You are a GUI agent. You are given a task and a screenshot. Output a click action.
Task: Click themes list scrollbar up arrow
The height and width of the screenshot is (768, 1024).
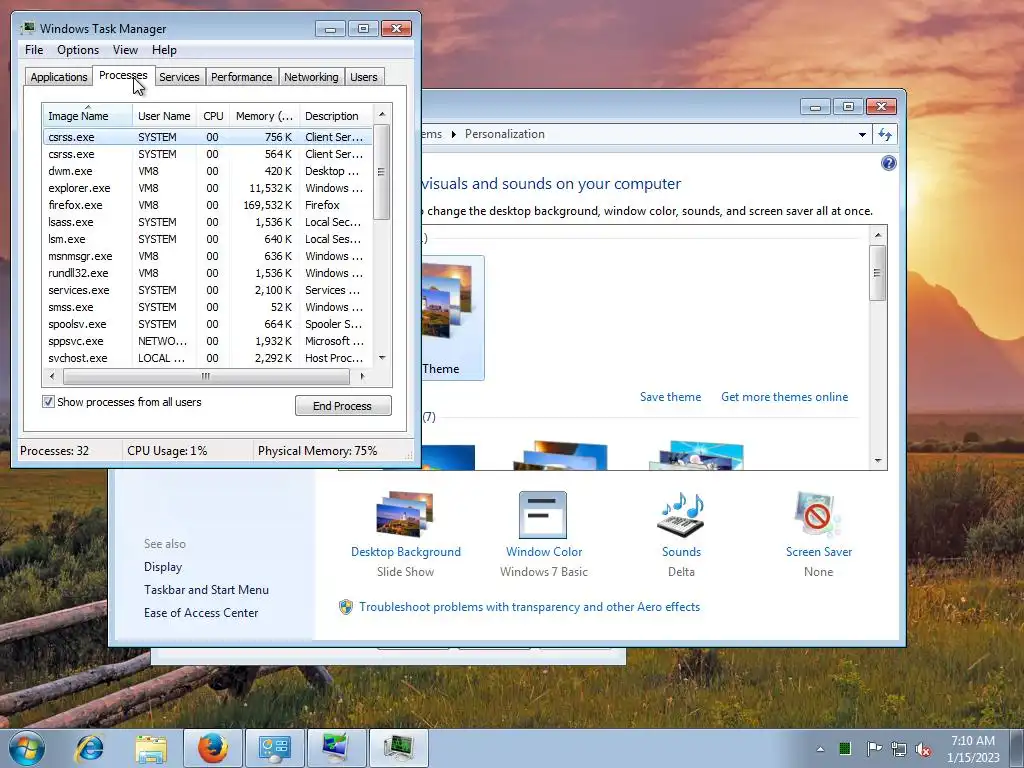click(x=878, y=235)
